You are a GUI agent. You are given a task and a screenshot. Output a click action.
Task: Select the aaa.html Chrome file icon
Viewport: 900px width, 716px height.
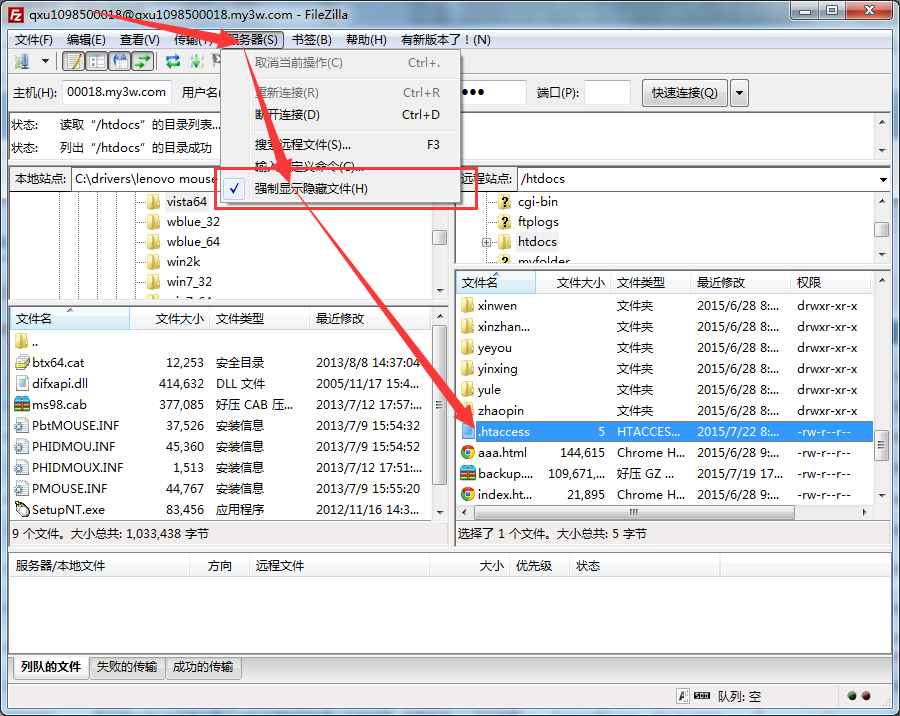468,453
